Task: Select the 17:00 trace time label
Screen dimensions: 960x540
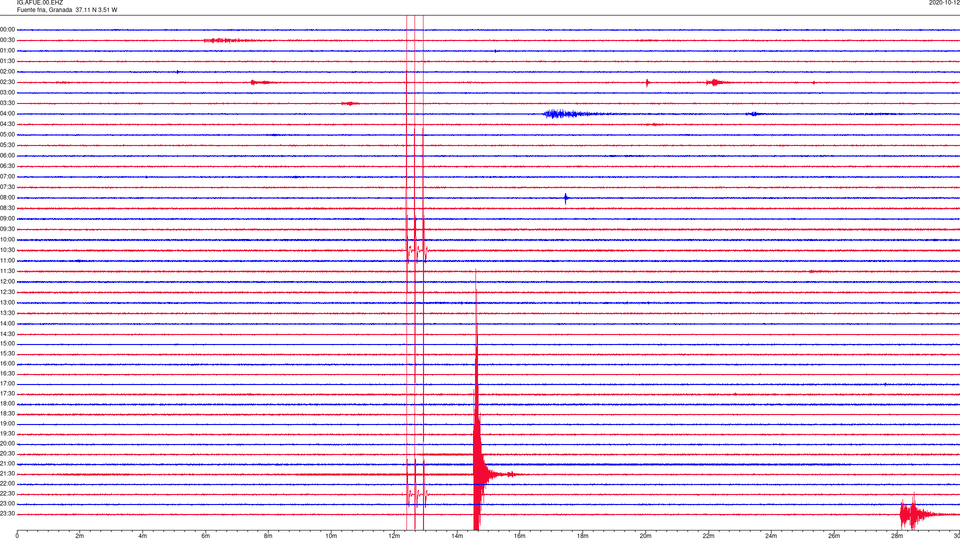Action: [x=7, y=384]
